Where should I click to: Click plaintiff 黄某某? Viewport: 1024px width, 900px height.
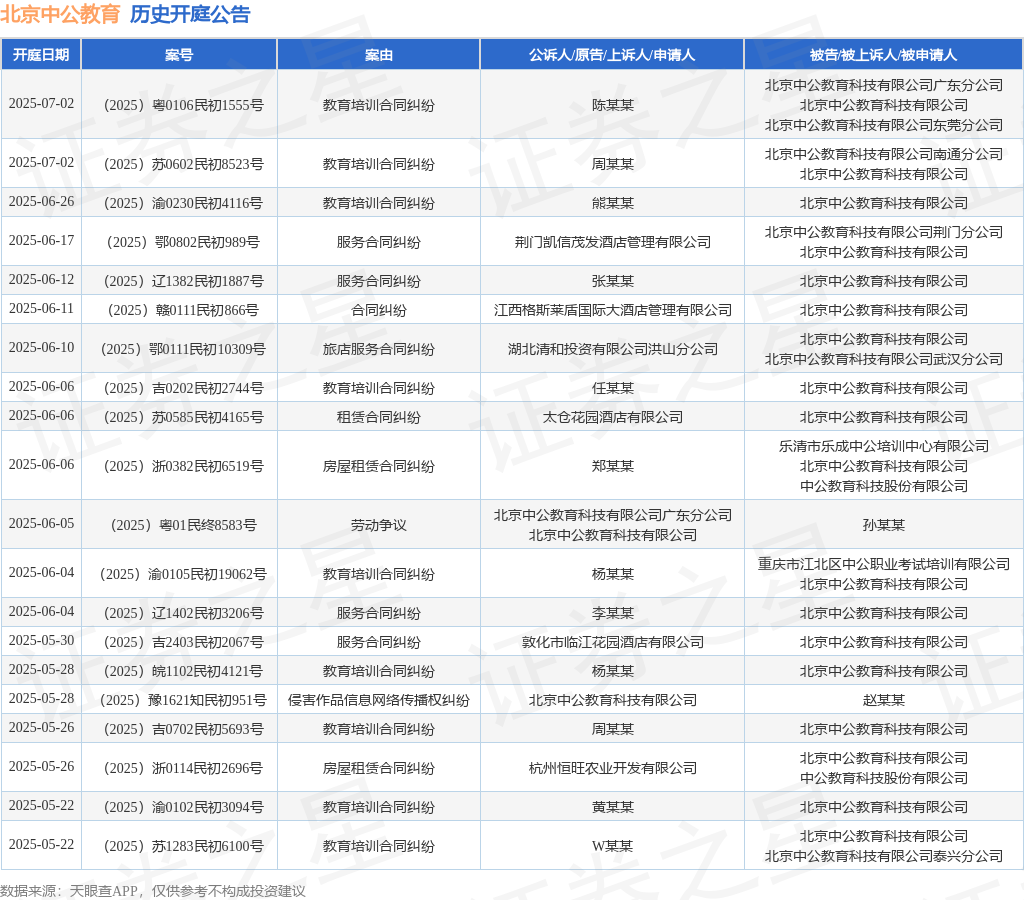click(613, 807)
